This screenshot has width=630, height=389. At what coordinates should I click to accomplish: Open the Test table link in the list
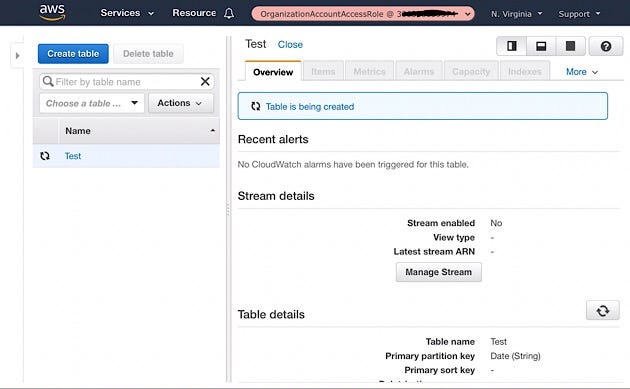(73, 156)
